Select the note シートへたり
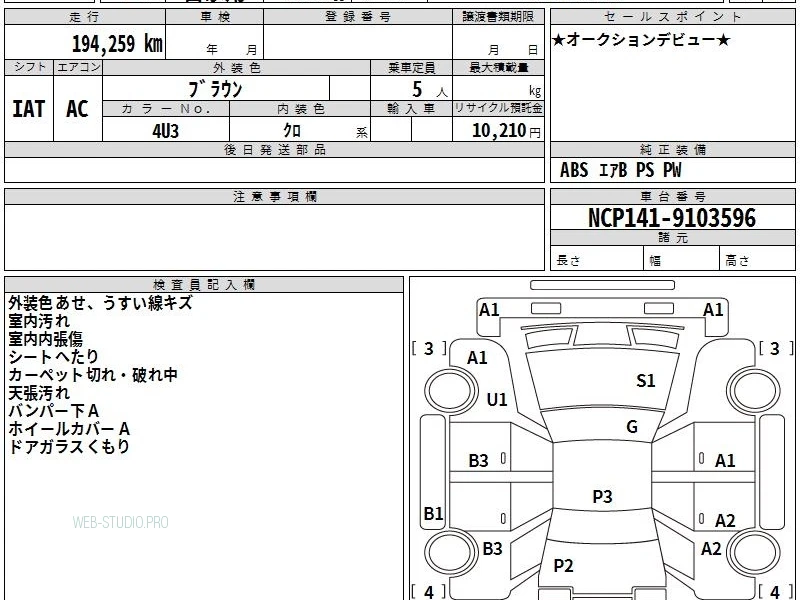This screenshot has width=800, height=600. pyautogui.click(x=54, y=357)
